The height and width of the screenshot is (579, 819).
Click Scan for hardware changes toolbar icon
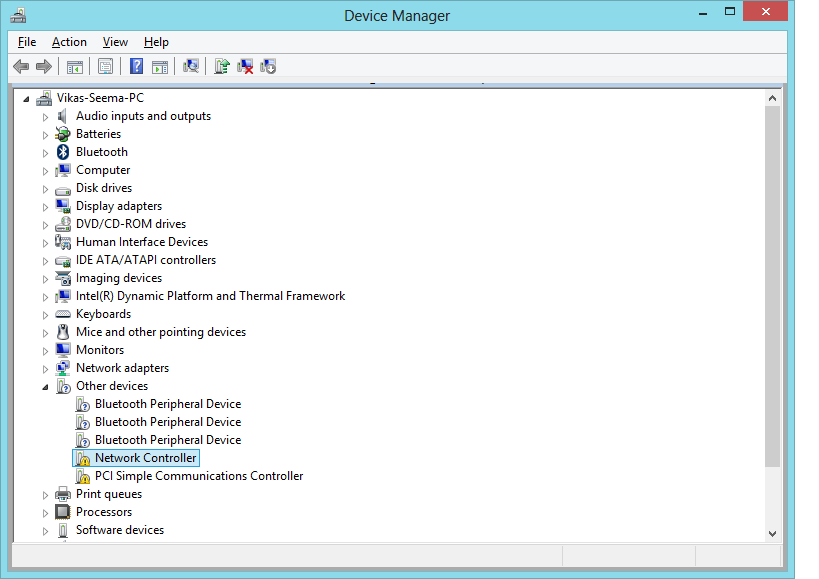tap(191, 66)
